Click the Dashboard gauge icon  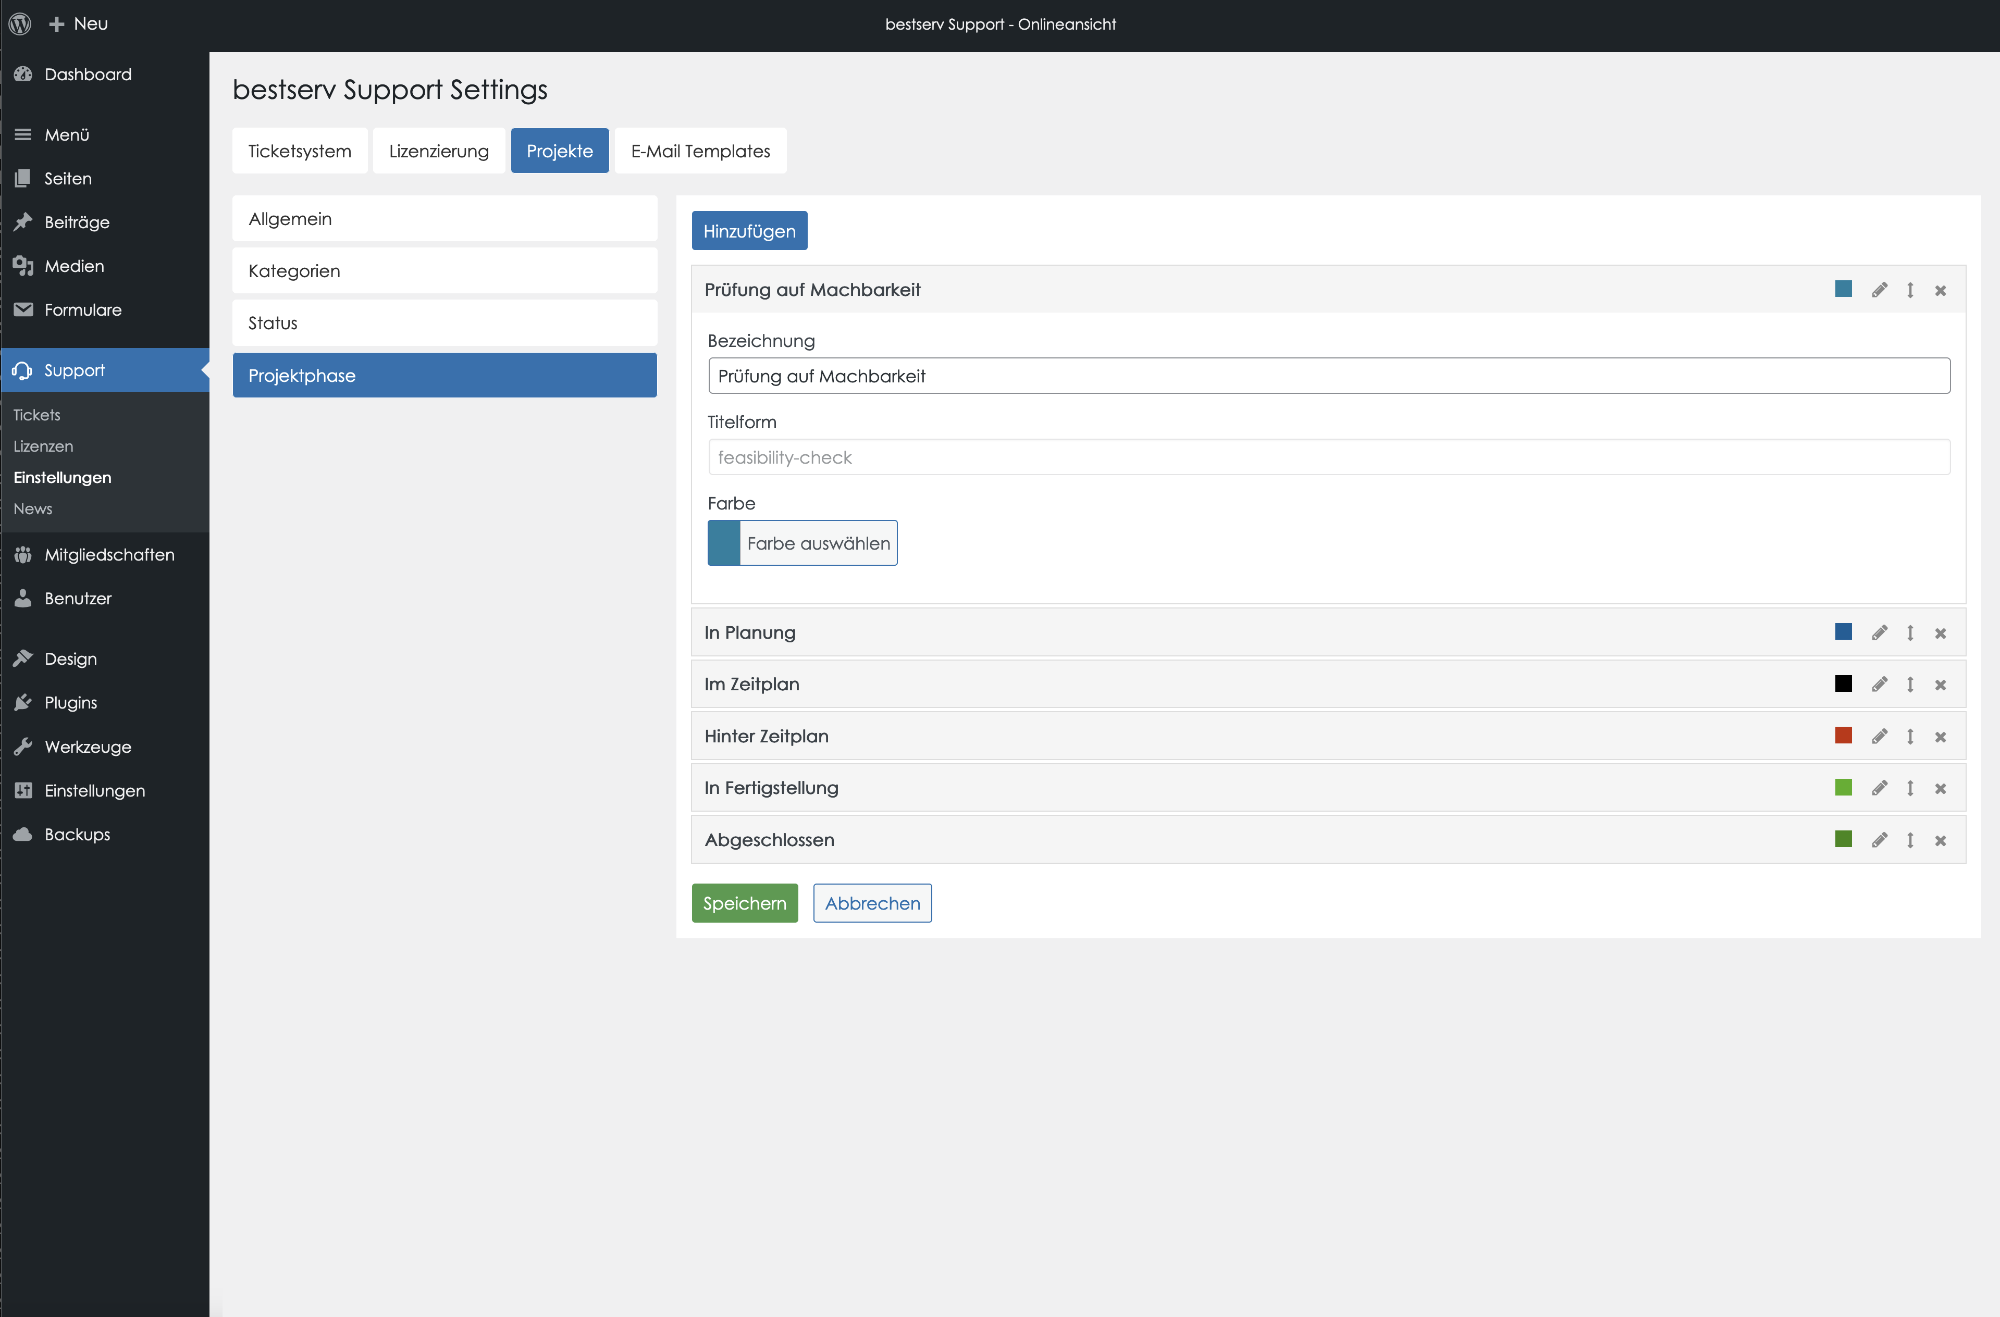pos(23,74)
